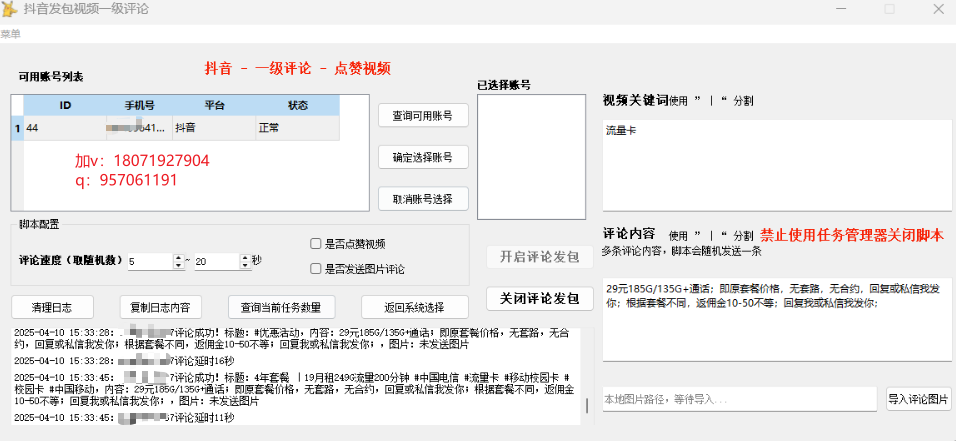Click the maximum speed field showing 20
The height and width of the screenshot is (441, 956).
(x=218, y=262)
